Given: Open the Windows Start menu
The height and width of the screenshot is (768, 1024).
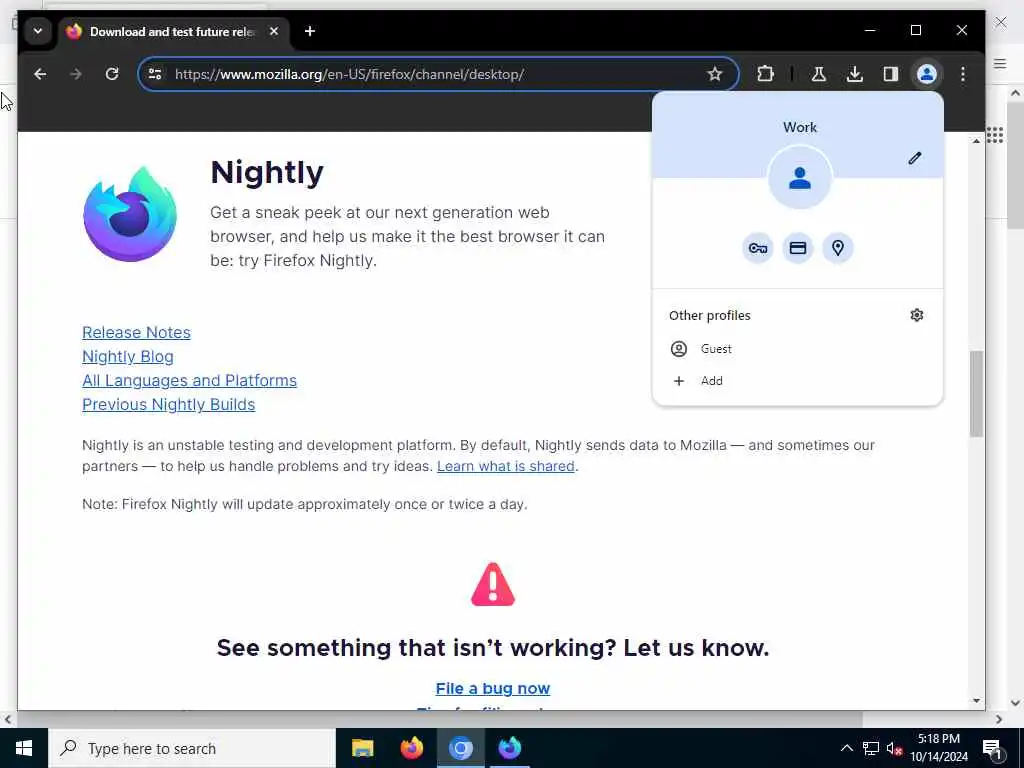Looking at the screenshot, I should point(24,748).
